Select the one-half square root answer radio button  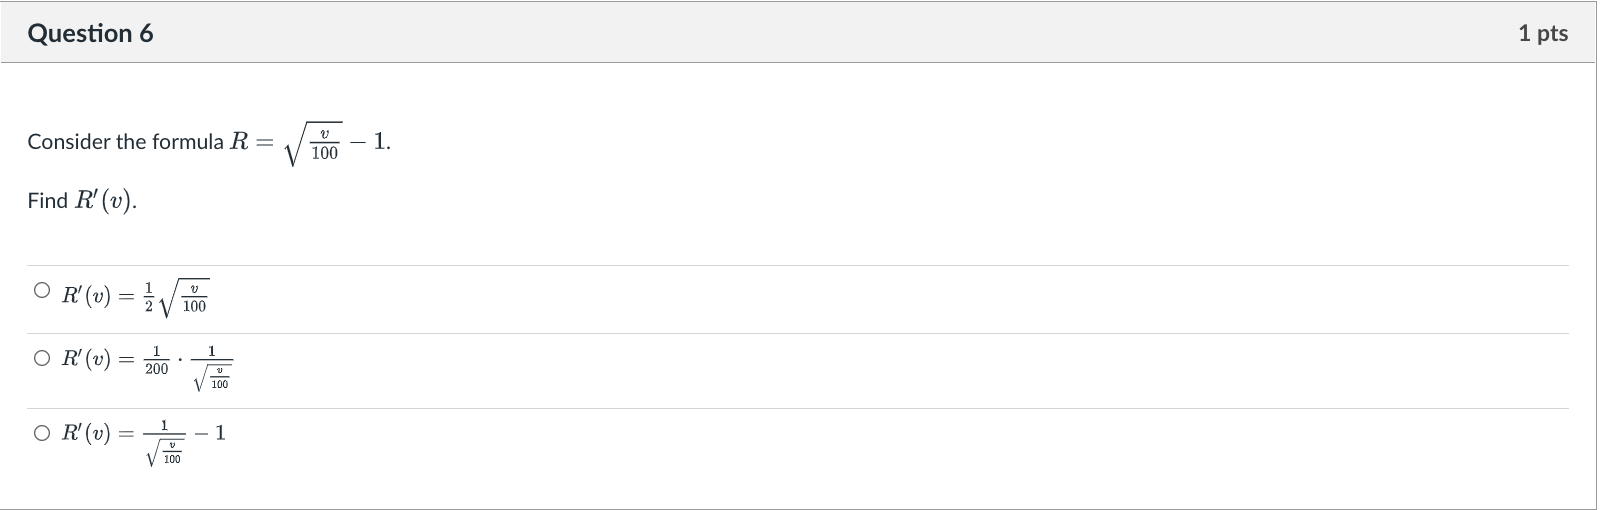click(41, 291)
